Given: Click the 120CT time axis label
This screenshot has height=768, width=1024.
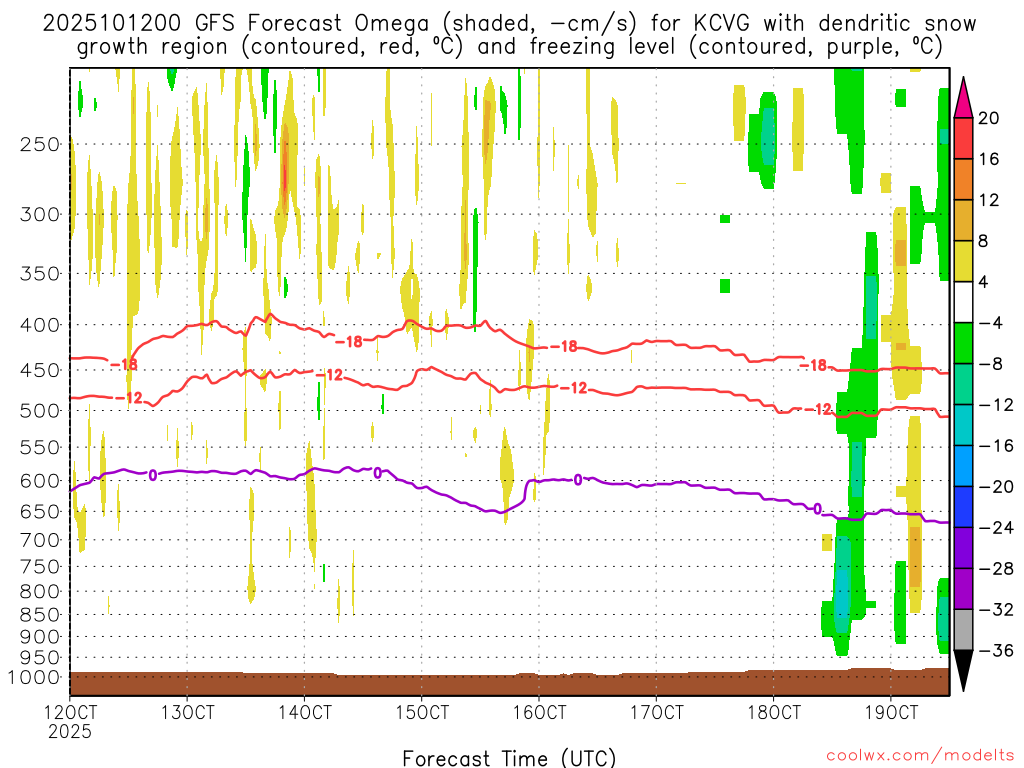Looking at the screenshot, I should click(70, 712).
